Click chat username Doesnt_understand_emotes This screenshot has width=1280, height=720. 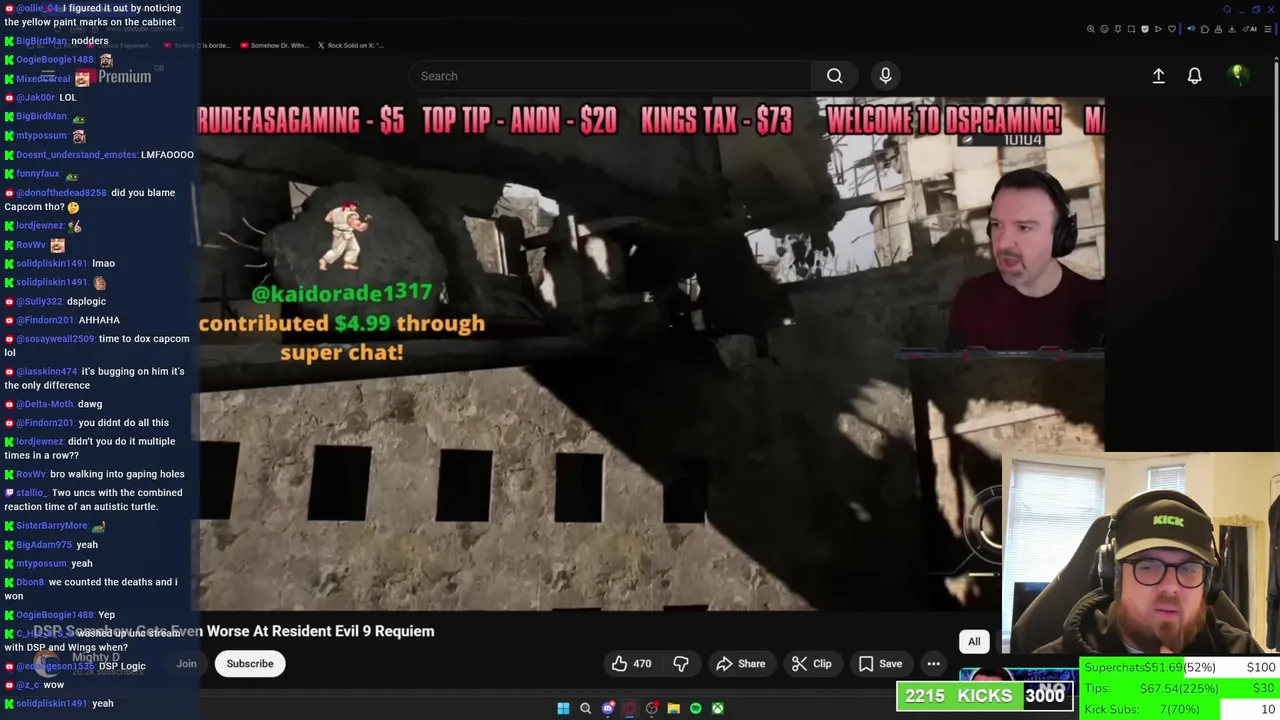[x=76, y=155]
